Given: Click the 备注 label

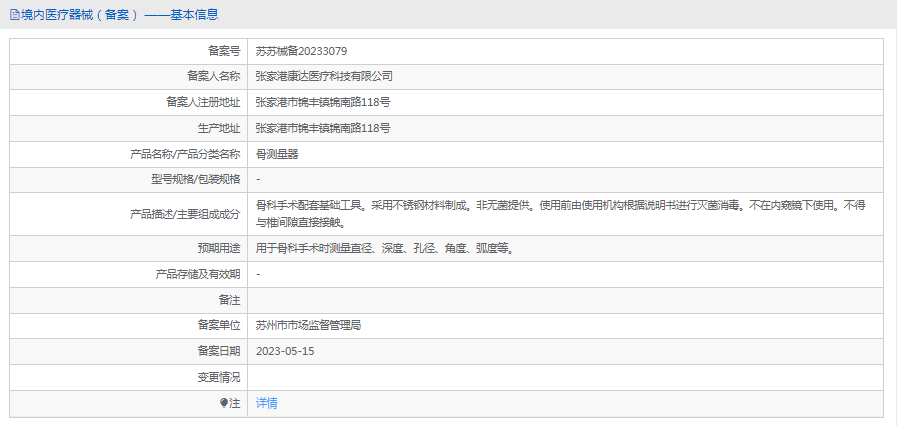Looking at the screenshot, I should [230, 300].
